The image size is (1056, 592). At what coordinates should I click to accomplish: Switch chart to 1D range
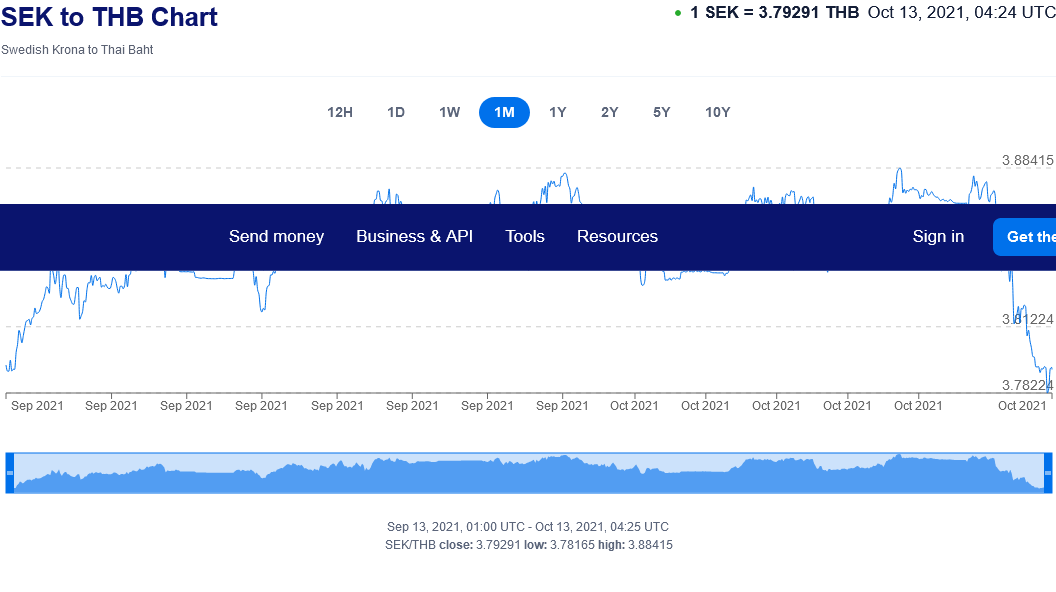(x=396, y=112)
